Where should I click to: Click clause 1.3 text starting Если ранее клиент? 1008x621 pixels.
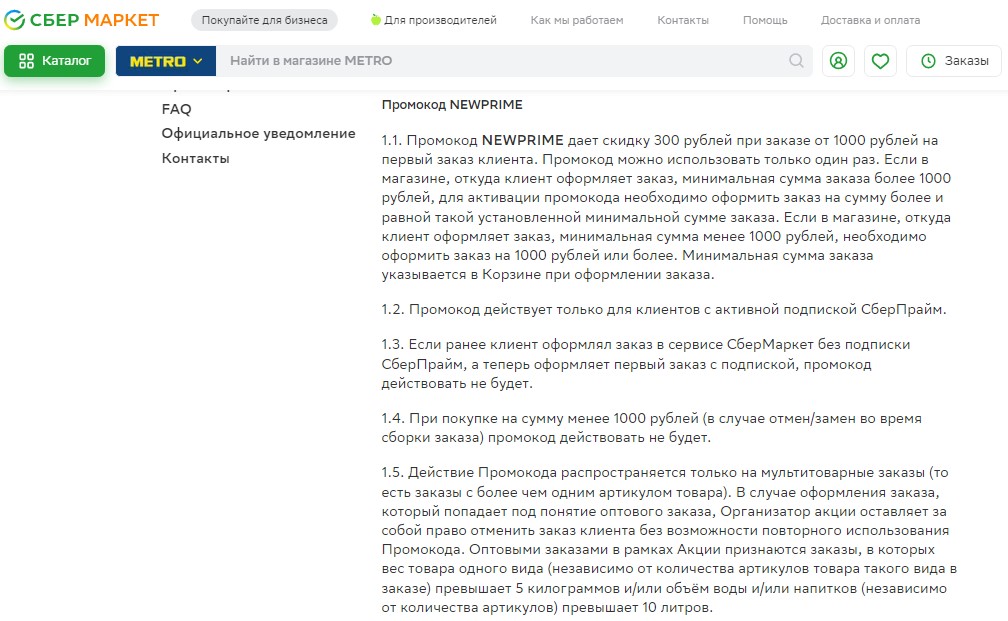pos(645,364)
